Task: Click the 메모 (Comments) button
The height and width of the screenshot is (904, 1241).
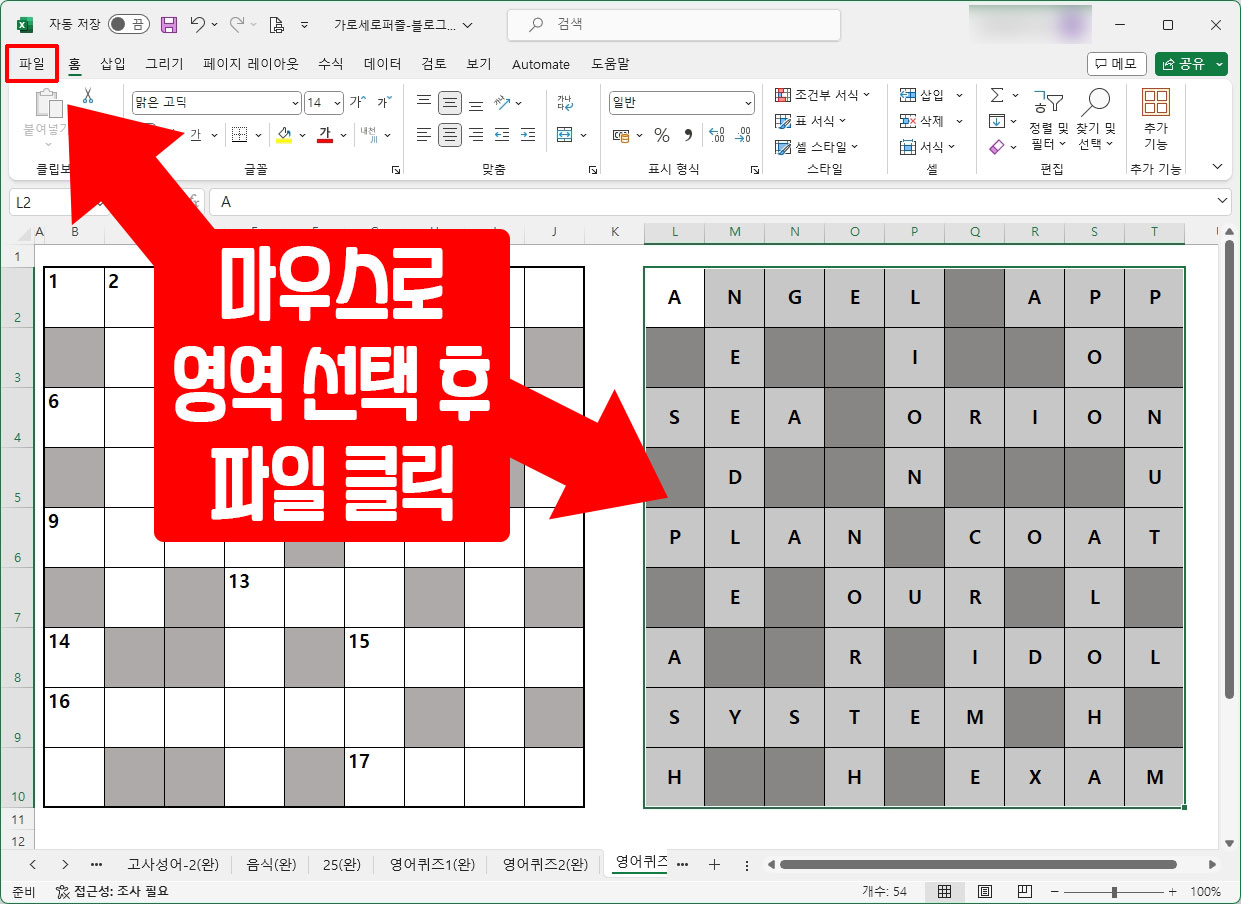Action: tap(1116, 63)
